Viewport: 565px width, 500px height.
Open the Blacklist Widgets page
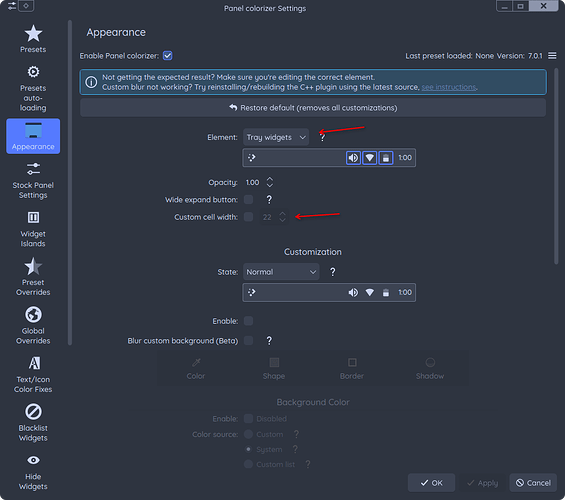[x=33, y=423]
